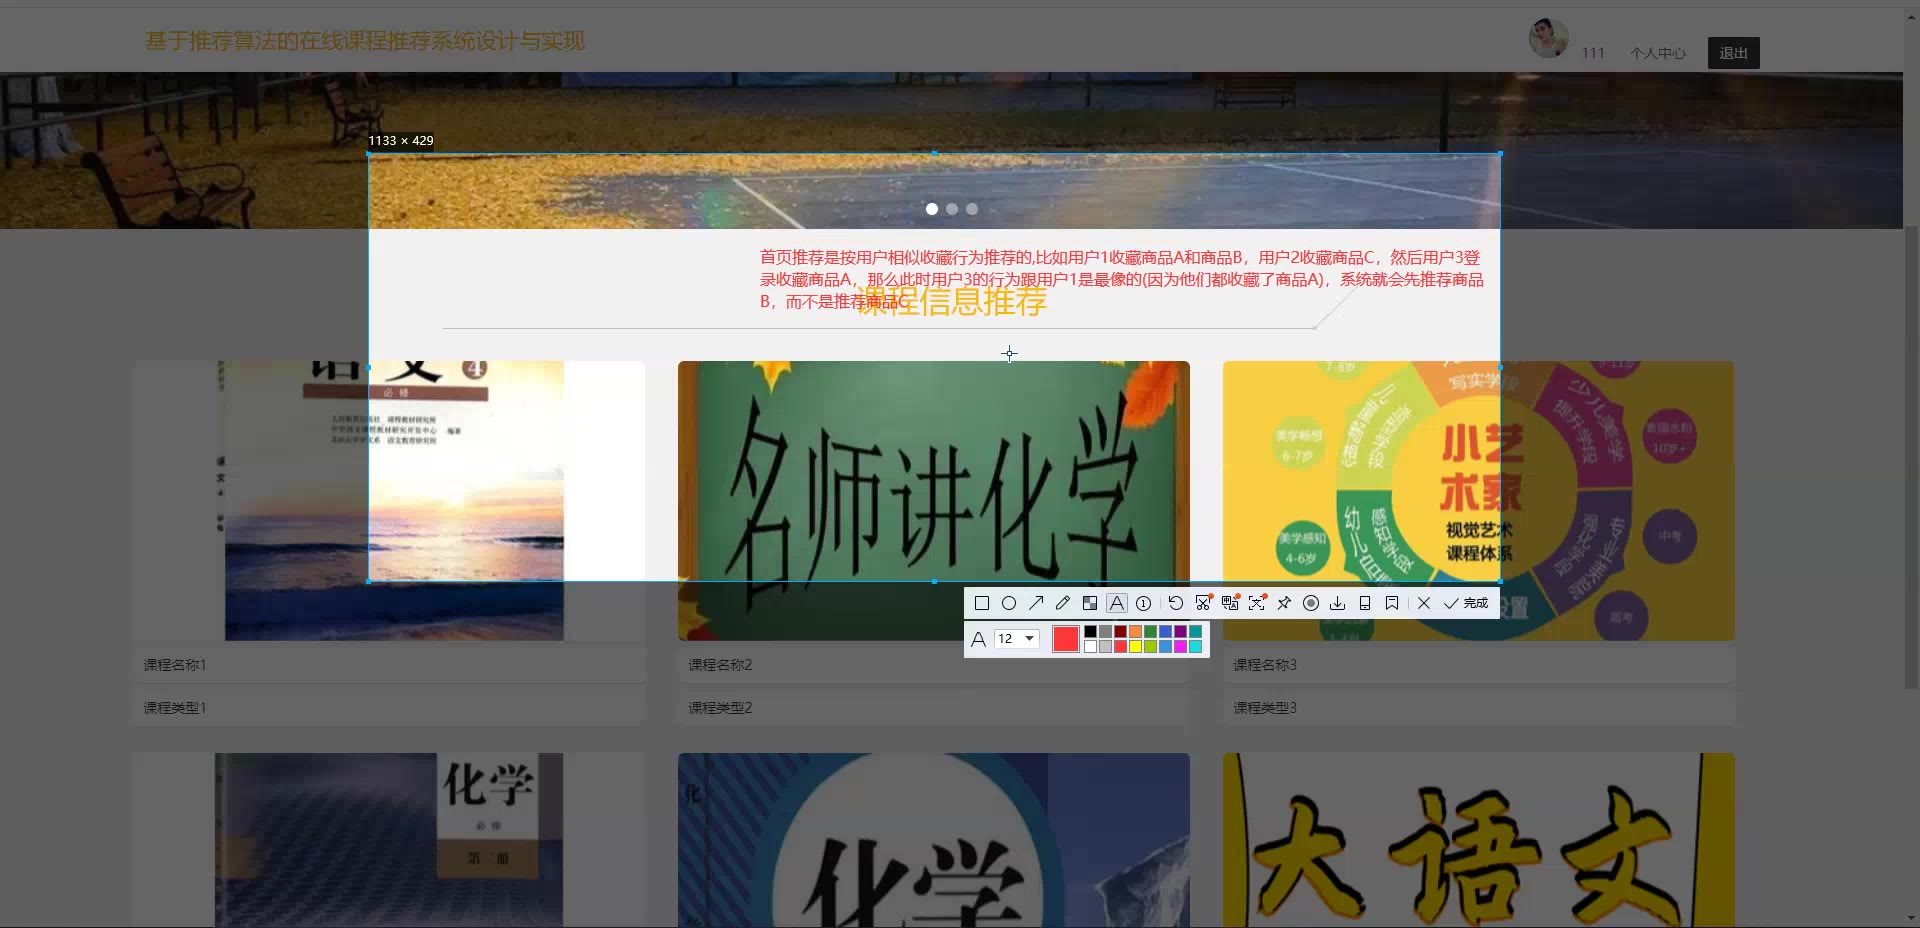Select the second carousel indicator dot
The width and height of the screenshot is (1920, 928).
(x=952, y=209)
